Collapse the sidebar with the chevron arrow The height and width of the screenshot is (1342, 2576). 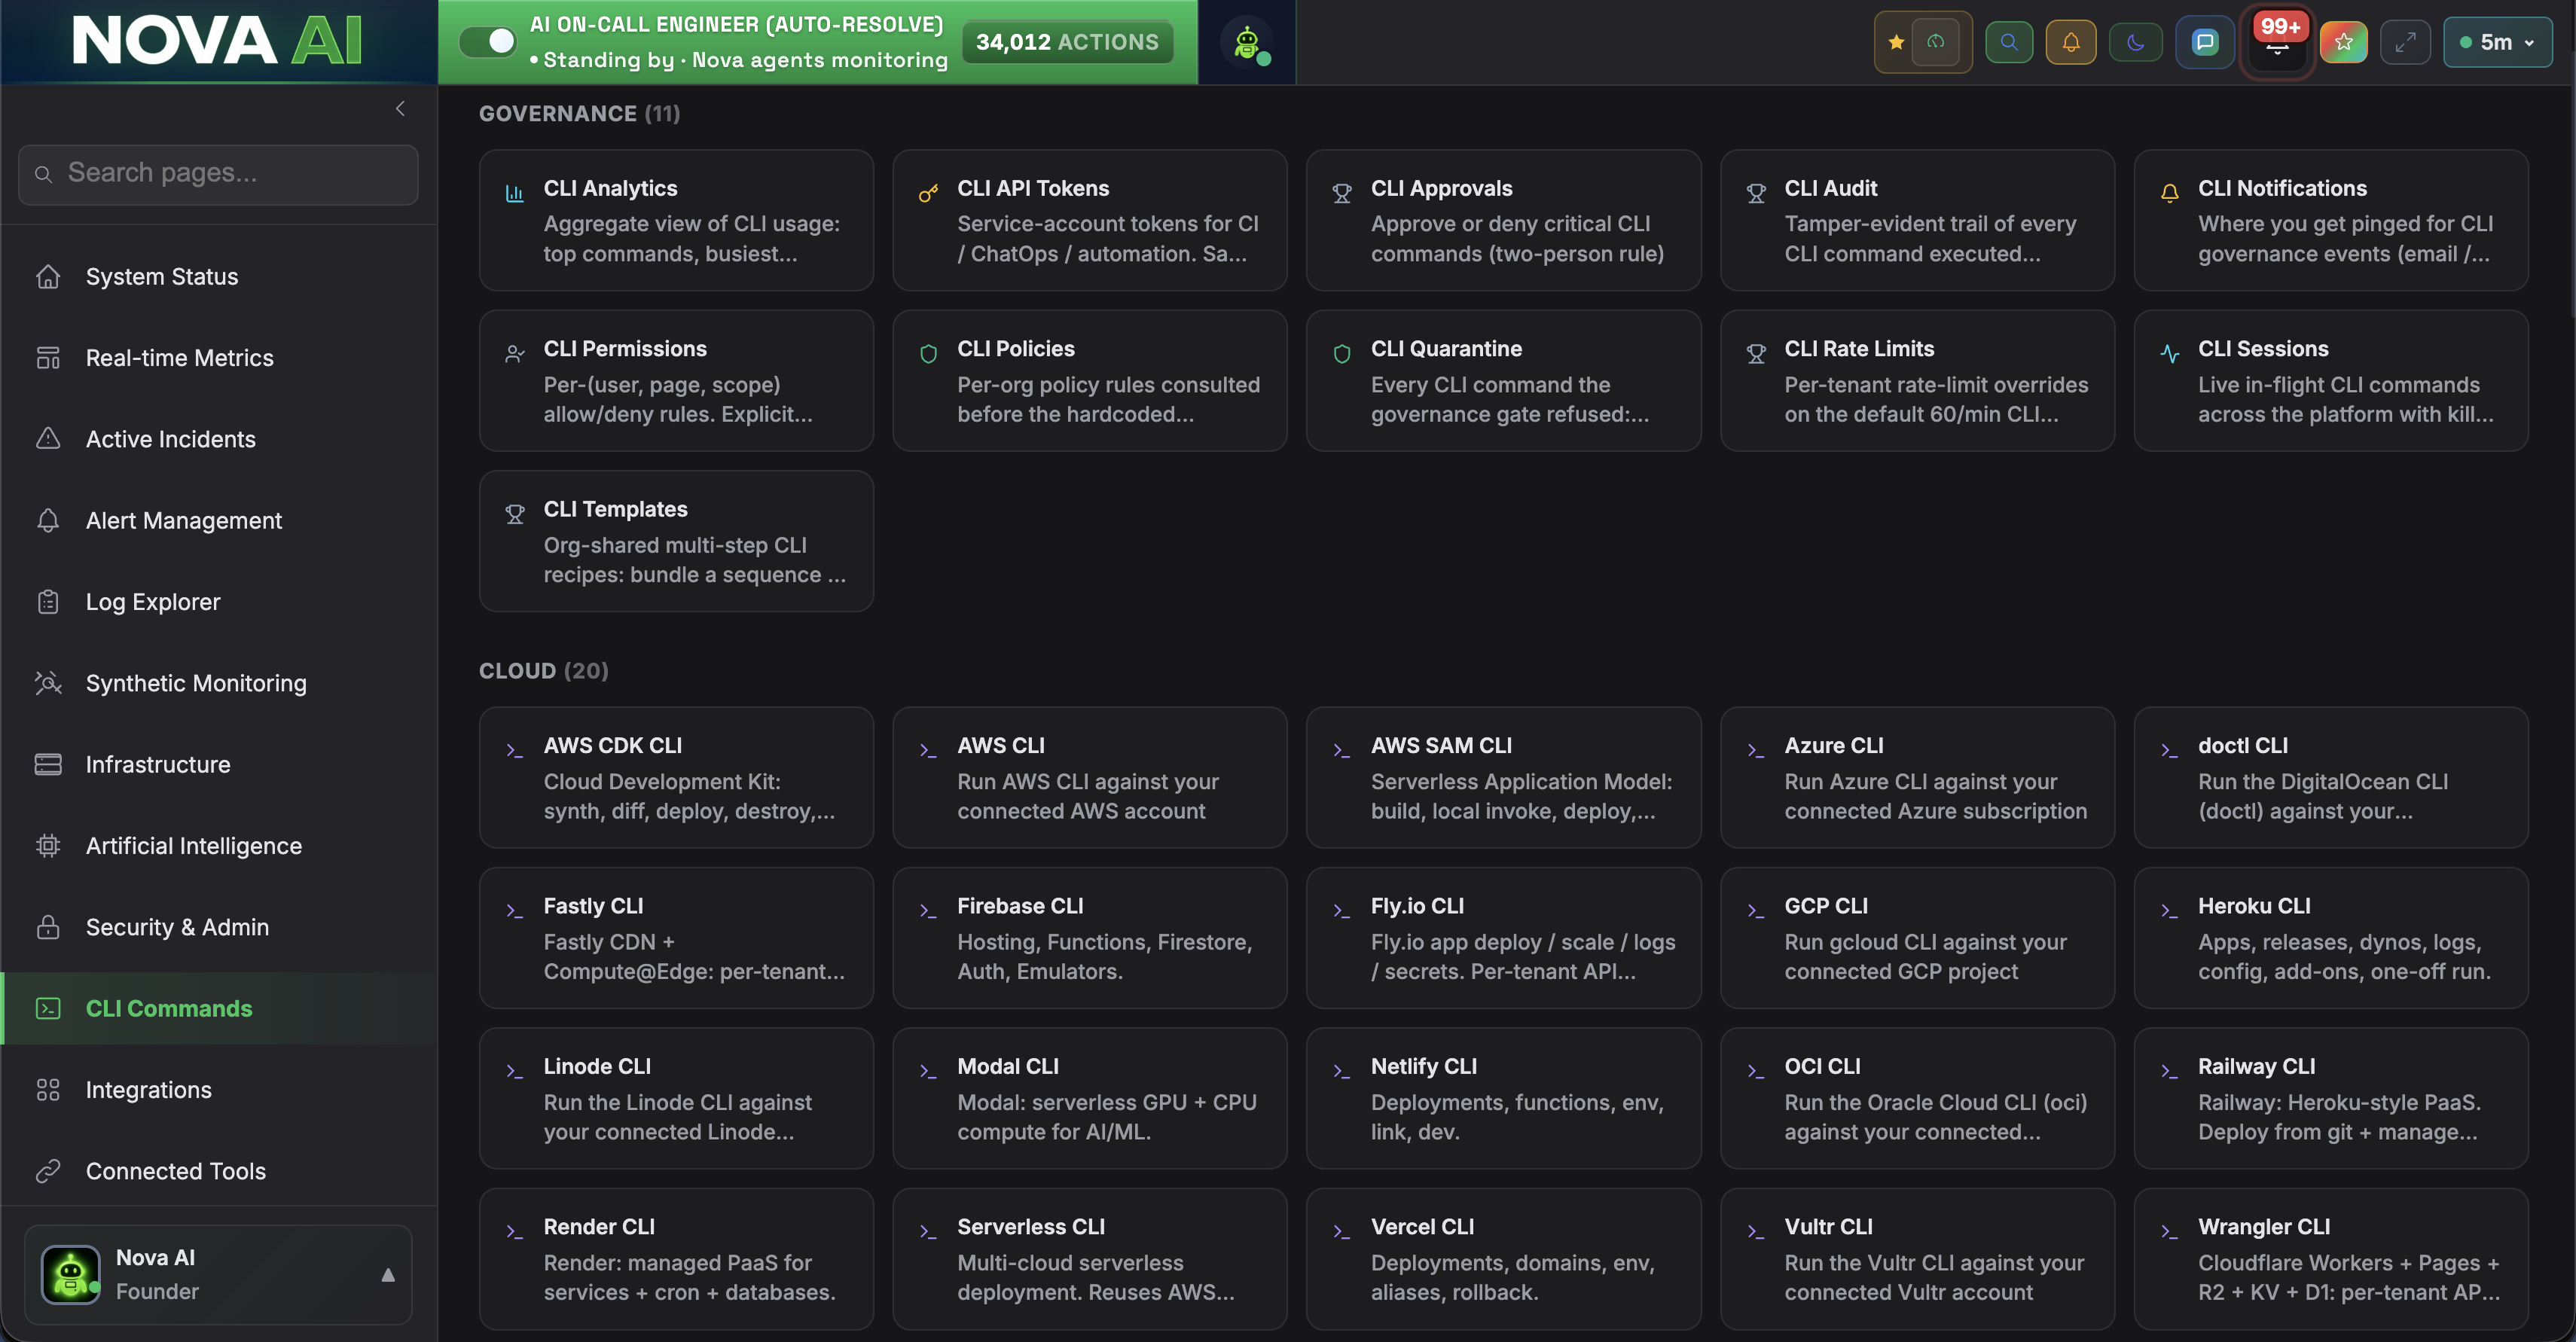pyautogui.click(x=400, y=108)
